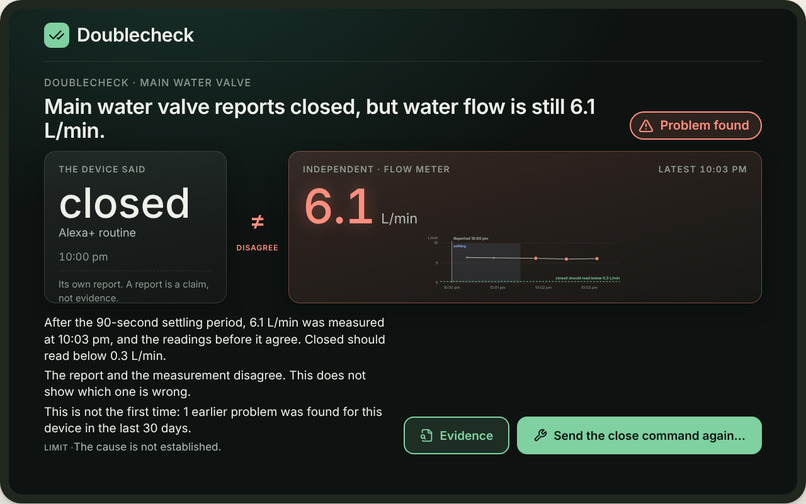Image resolution: width=806 pixels, height=504 pixels.
Task: Click 'closed should read below 0.3 L/min' threshold label
Action: [588, 278]
